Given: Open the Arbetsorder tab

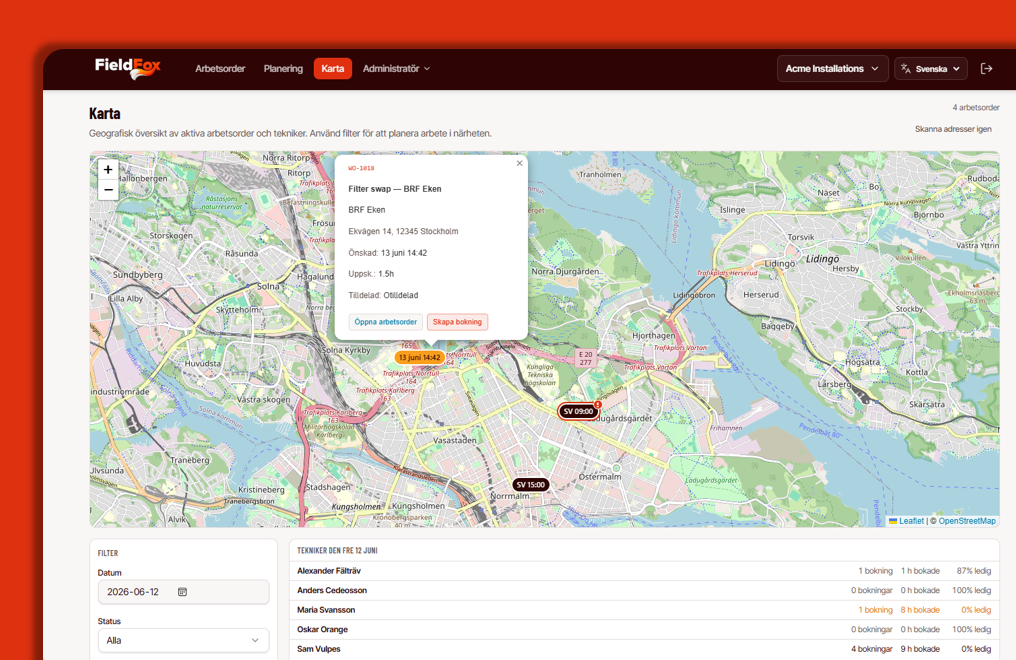Looking at the screenshot, I should (x=220, y=69).
